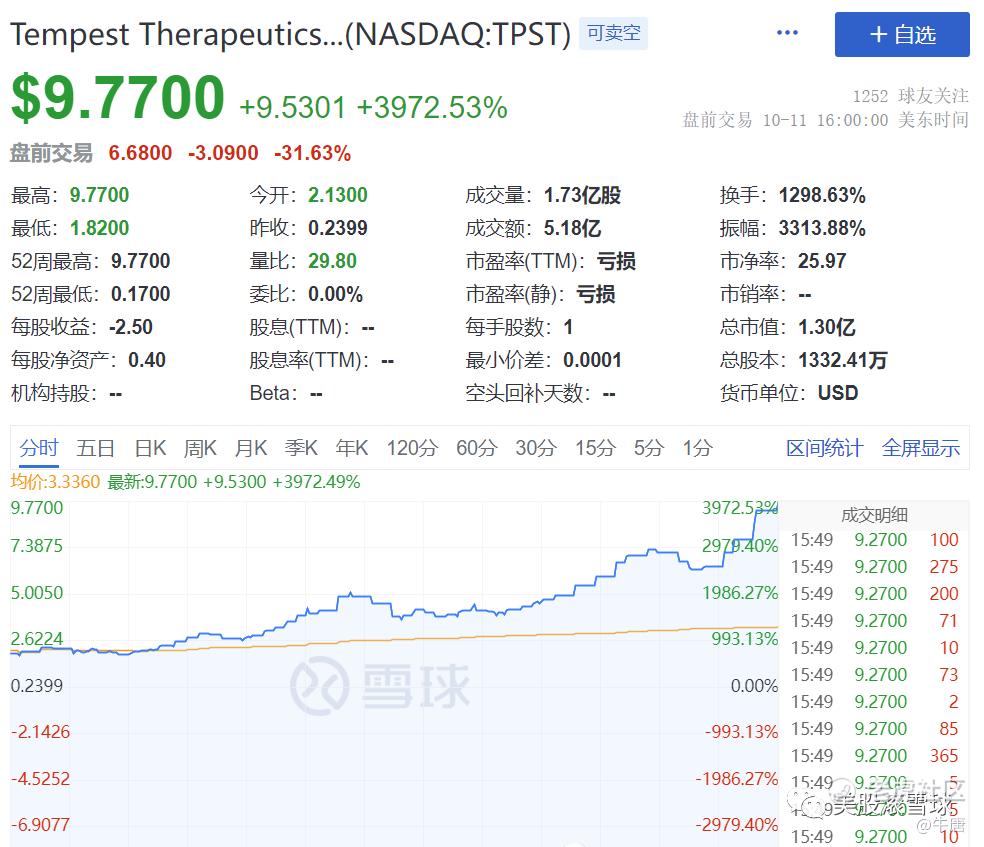
Task: Click the 振幅 value 3313.88%
Action: (x=822, y=228)
